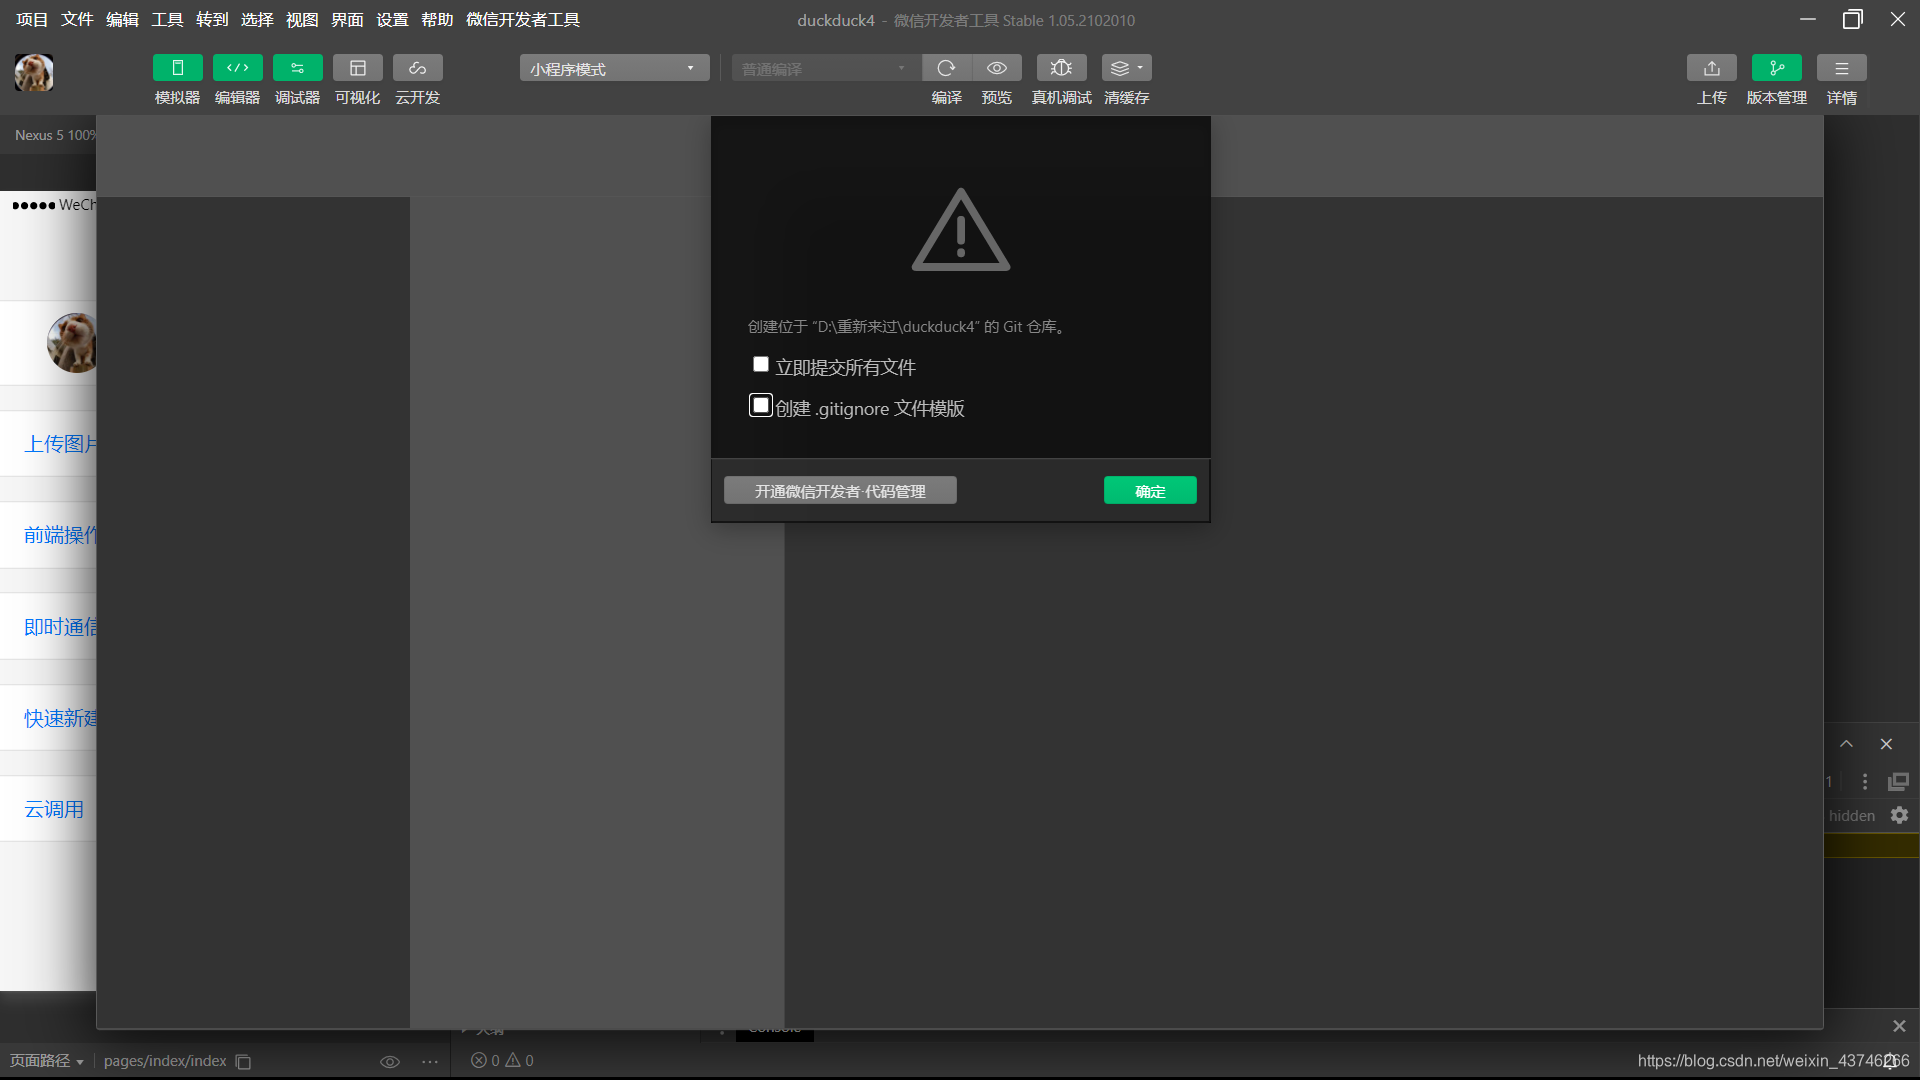
Task: Open the status bar more options ellipsis
Action: tap(430, 1062)
